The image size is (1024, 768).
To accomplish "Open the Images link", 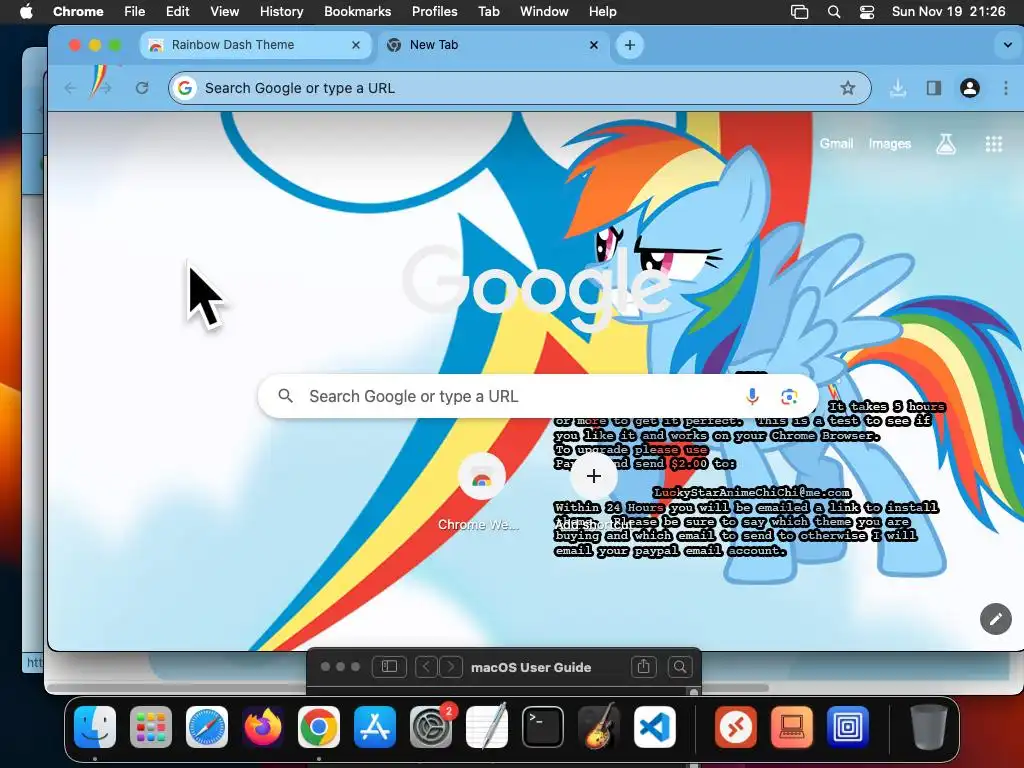I will (x=889, y=144).
